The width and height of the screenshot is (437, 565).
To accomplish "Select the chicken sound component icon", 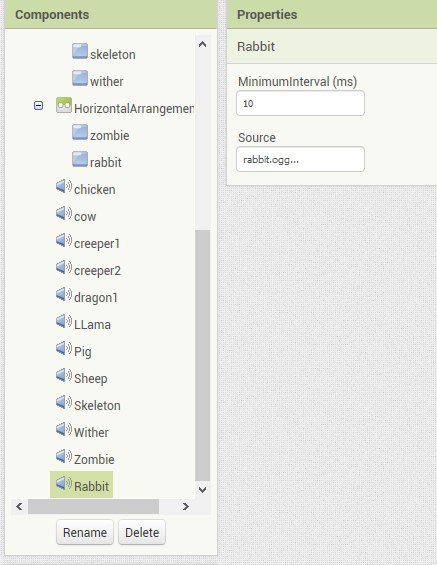I will [x=64, y=187].
